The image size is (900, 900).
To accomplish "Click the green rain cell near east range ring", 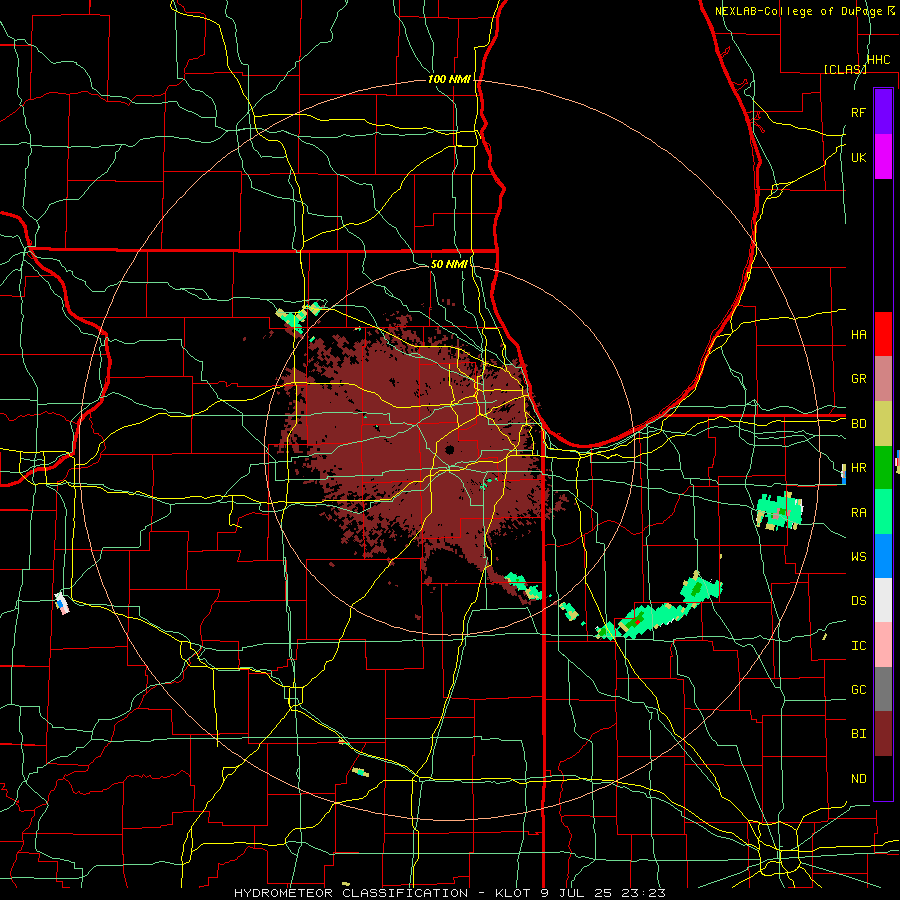I will pos(779,511).
